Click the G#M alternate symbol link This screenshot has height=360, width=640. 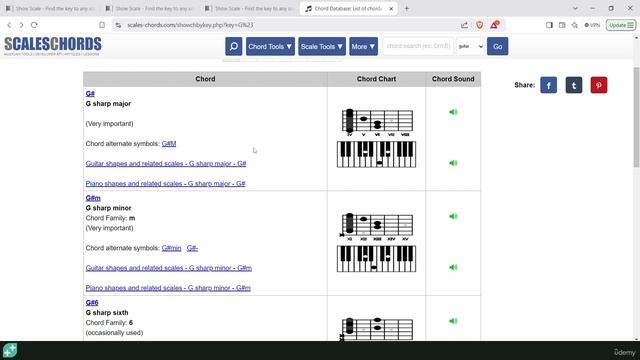pyautogui.click(x=169, y=144)
